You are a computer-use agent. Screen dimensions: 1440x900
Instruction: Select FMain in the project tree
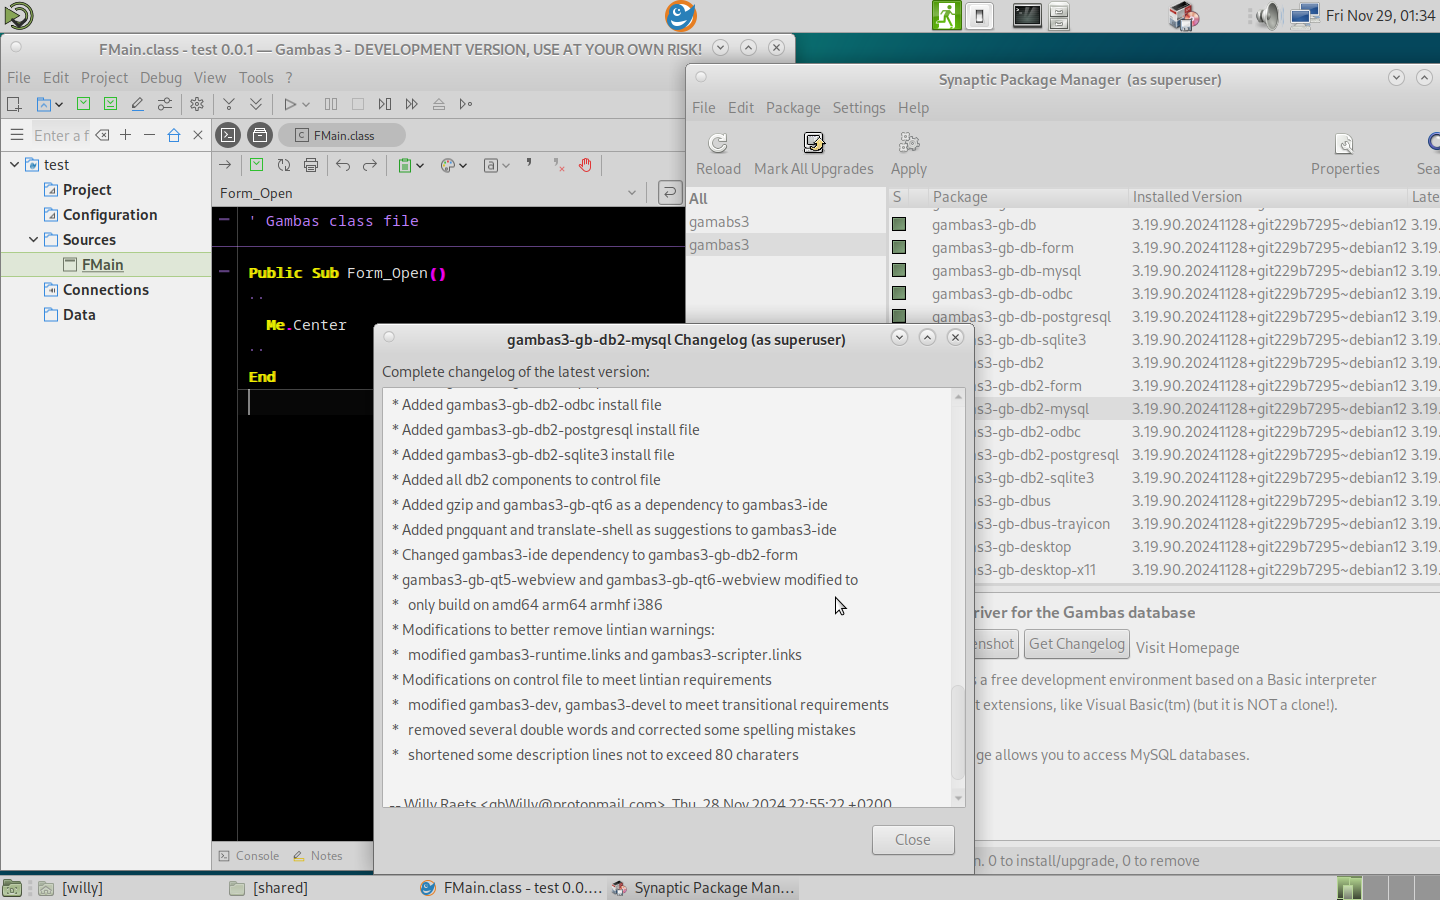point(103,264)
